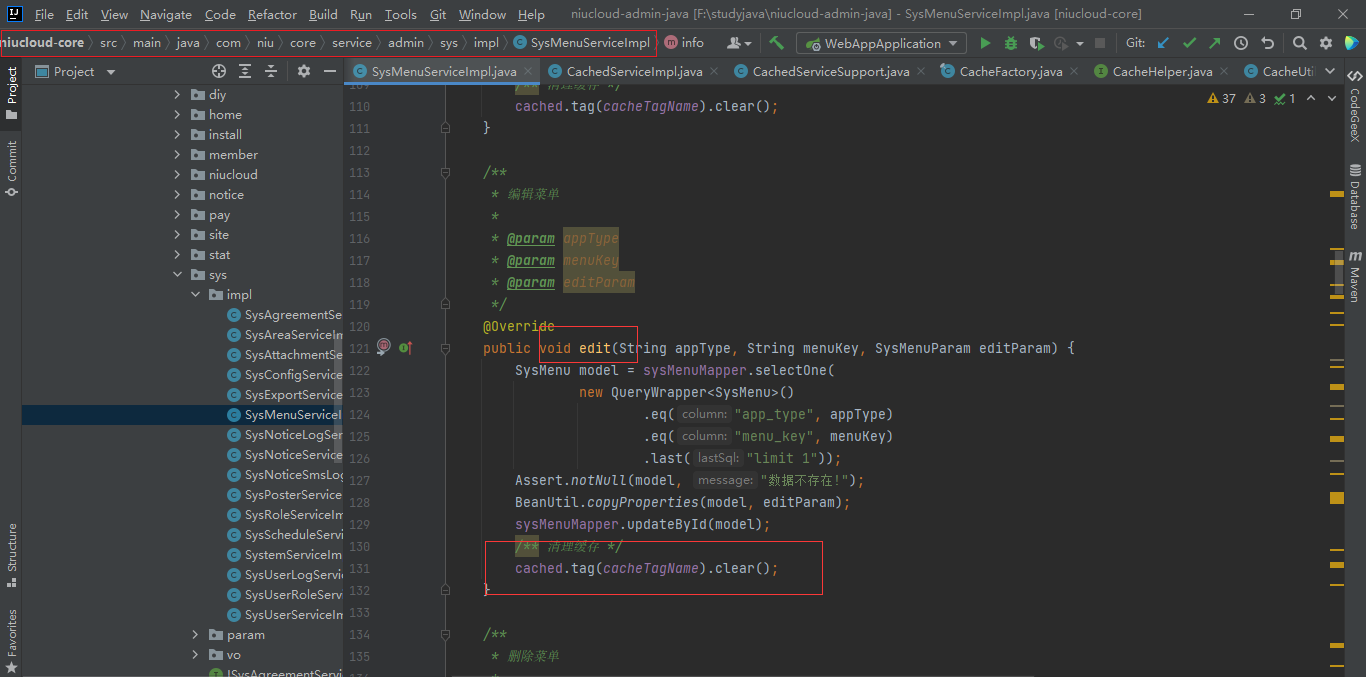
Task: Expand the param folder in project tree
Action: click(196, 635)
